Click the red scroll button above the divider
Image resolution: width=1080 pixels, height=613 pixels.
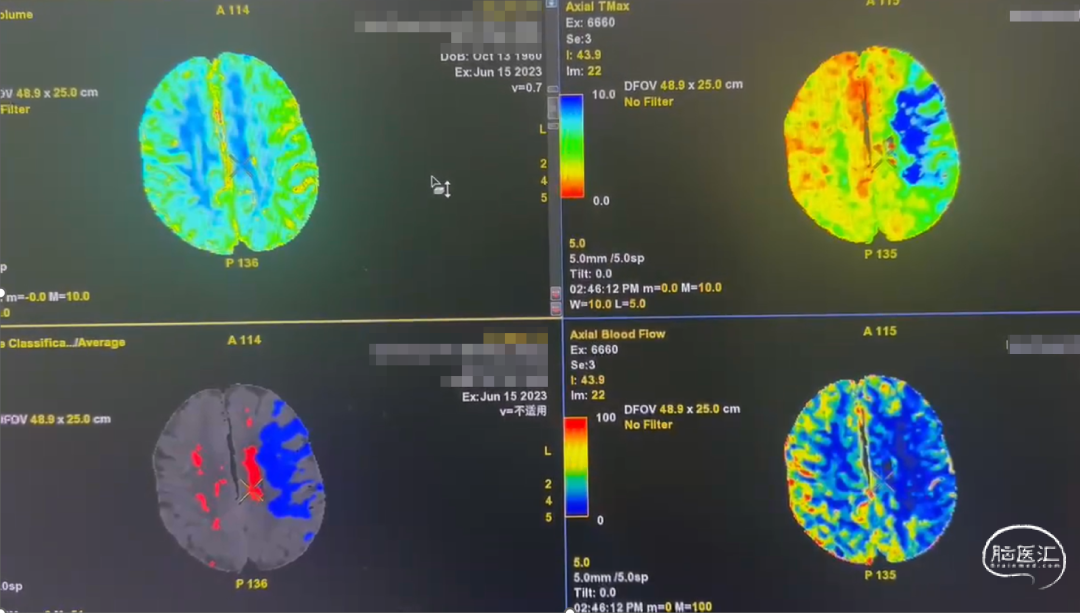tap(556, 294)
